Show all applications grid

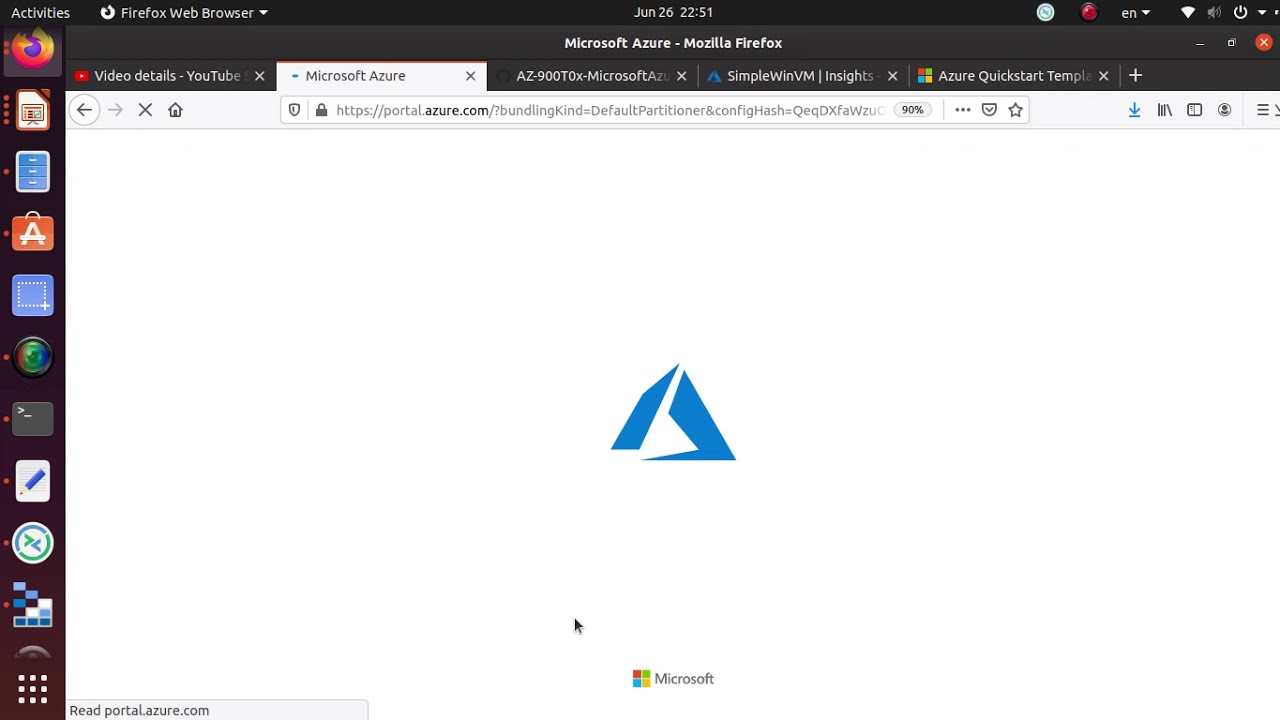pos(33,689)
